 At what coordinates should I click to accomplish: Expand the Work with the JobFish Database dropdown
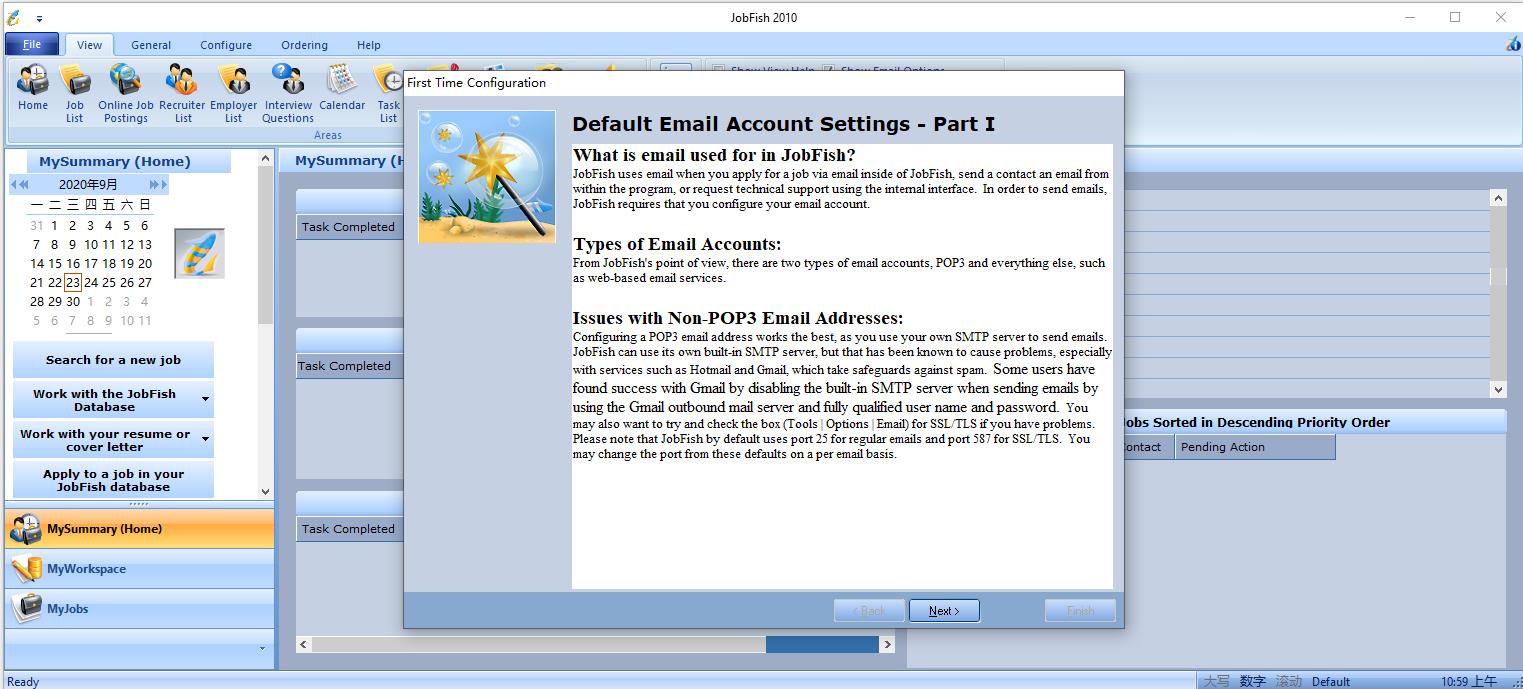206,400
